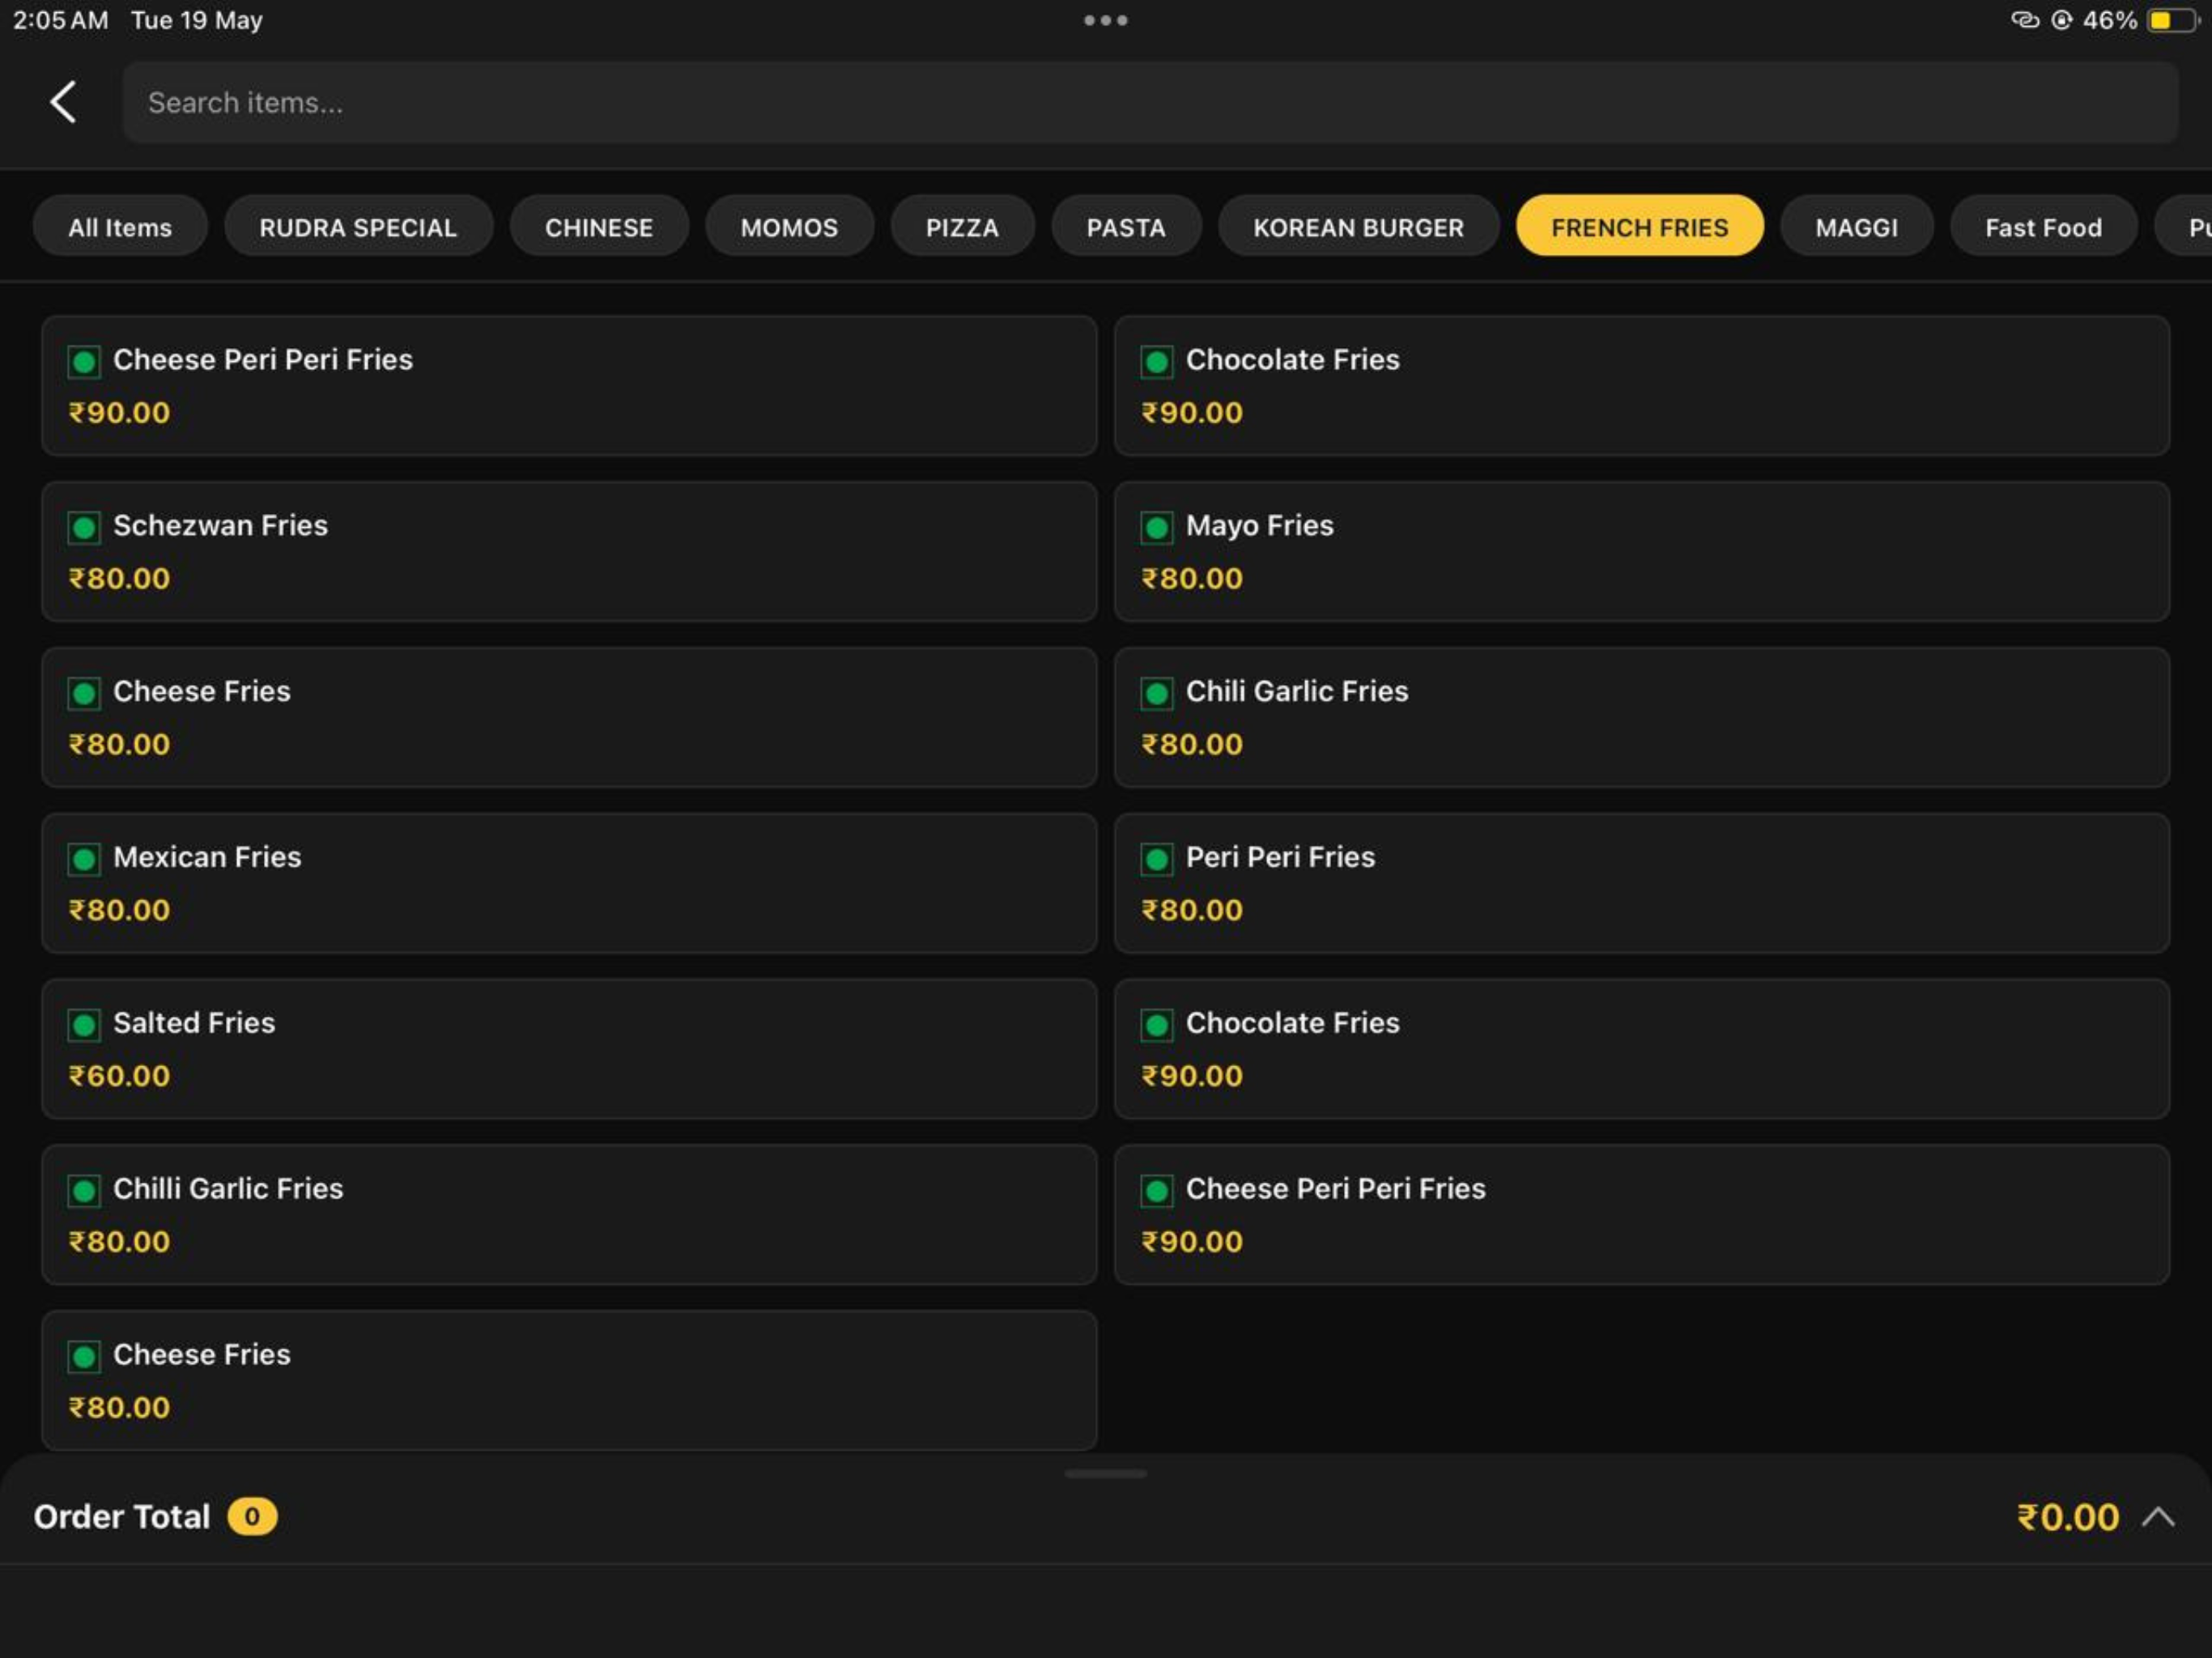Tap veg indicator icon on Schezwan Fries

(x=84, y=528)
